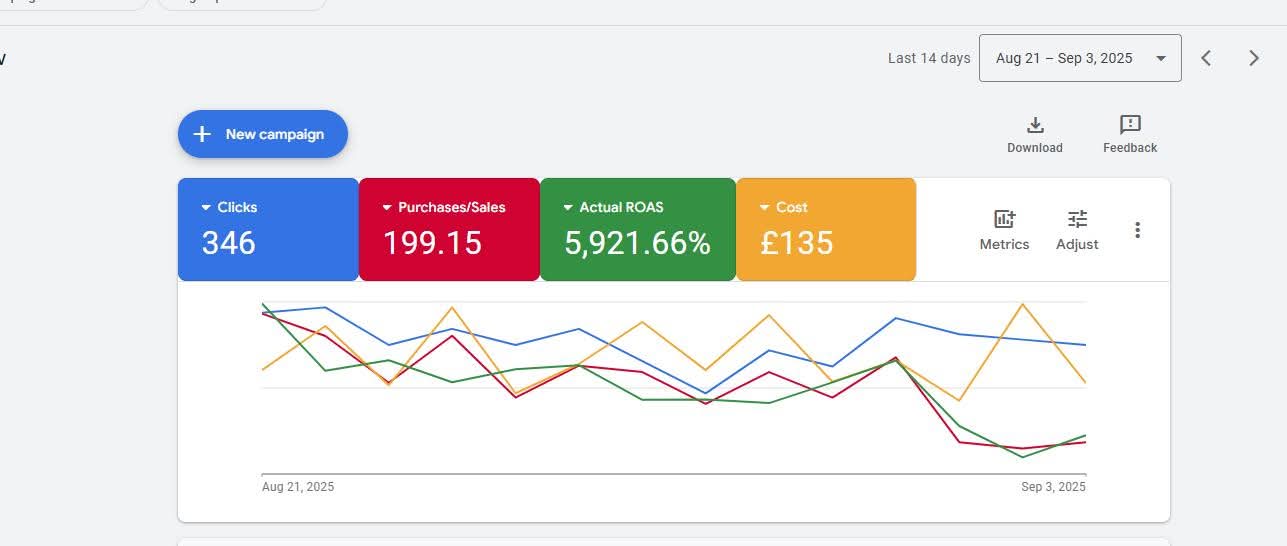This screenshot has height=546, width=1287.
Task: Click the £135 value on orange card
Action: (x=796, y=243)
